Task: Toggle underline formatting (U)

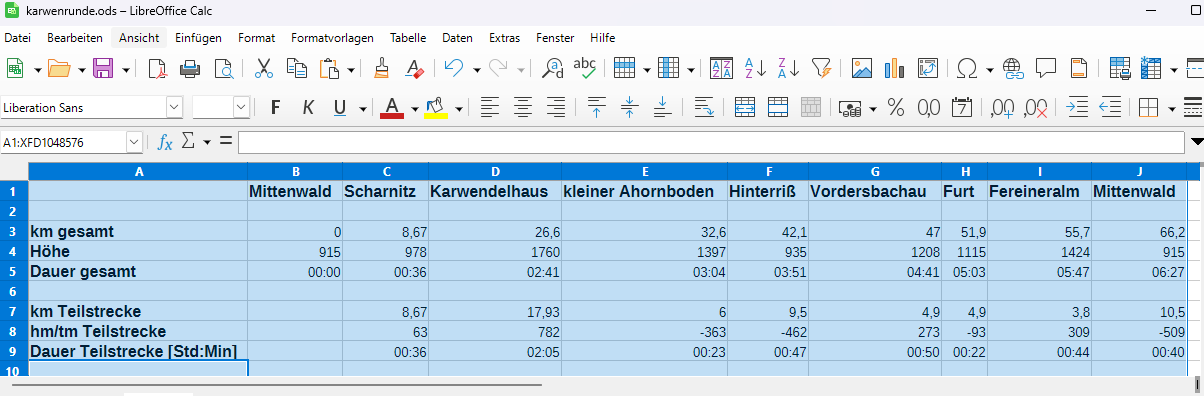Action: 340,107
